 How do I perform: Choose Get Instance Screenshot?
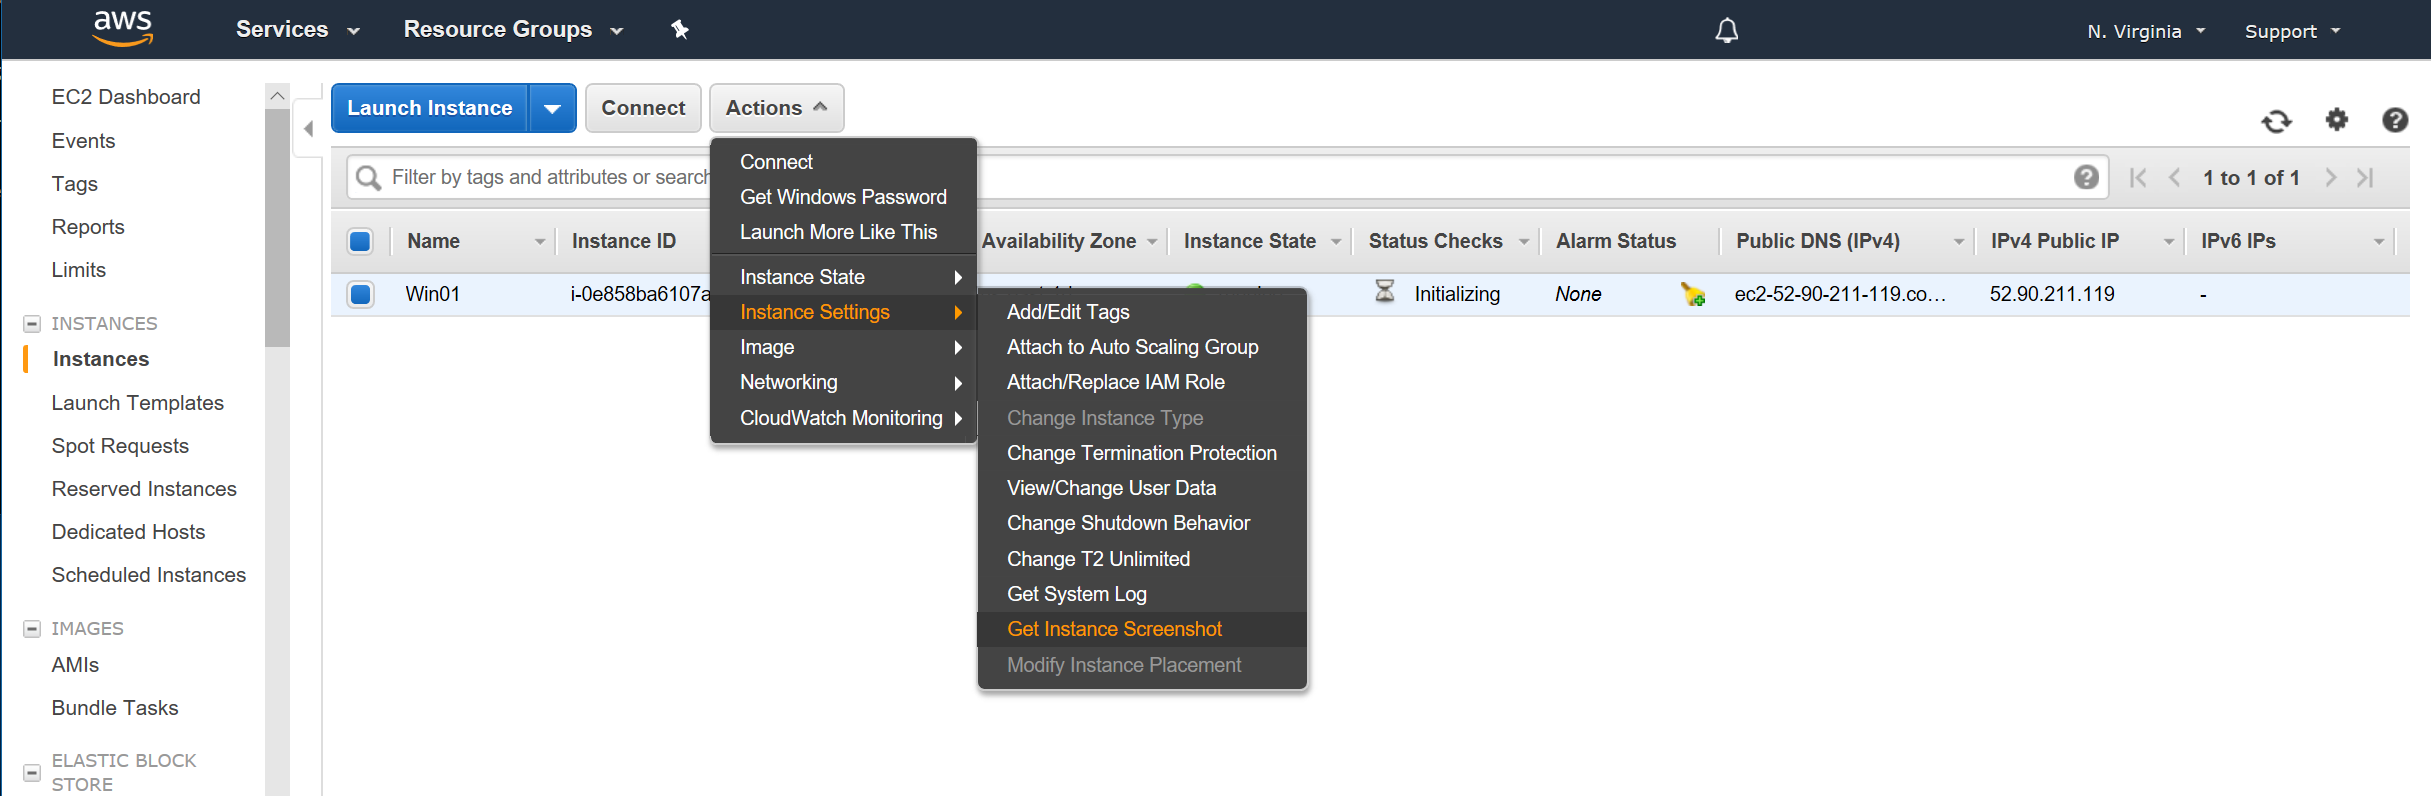click(1142, 629)
